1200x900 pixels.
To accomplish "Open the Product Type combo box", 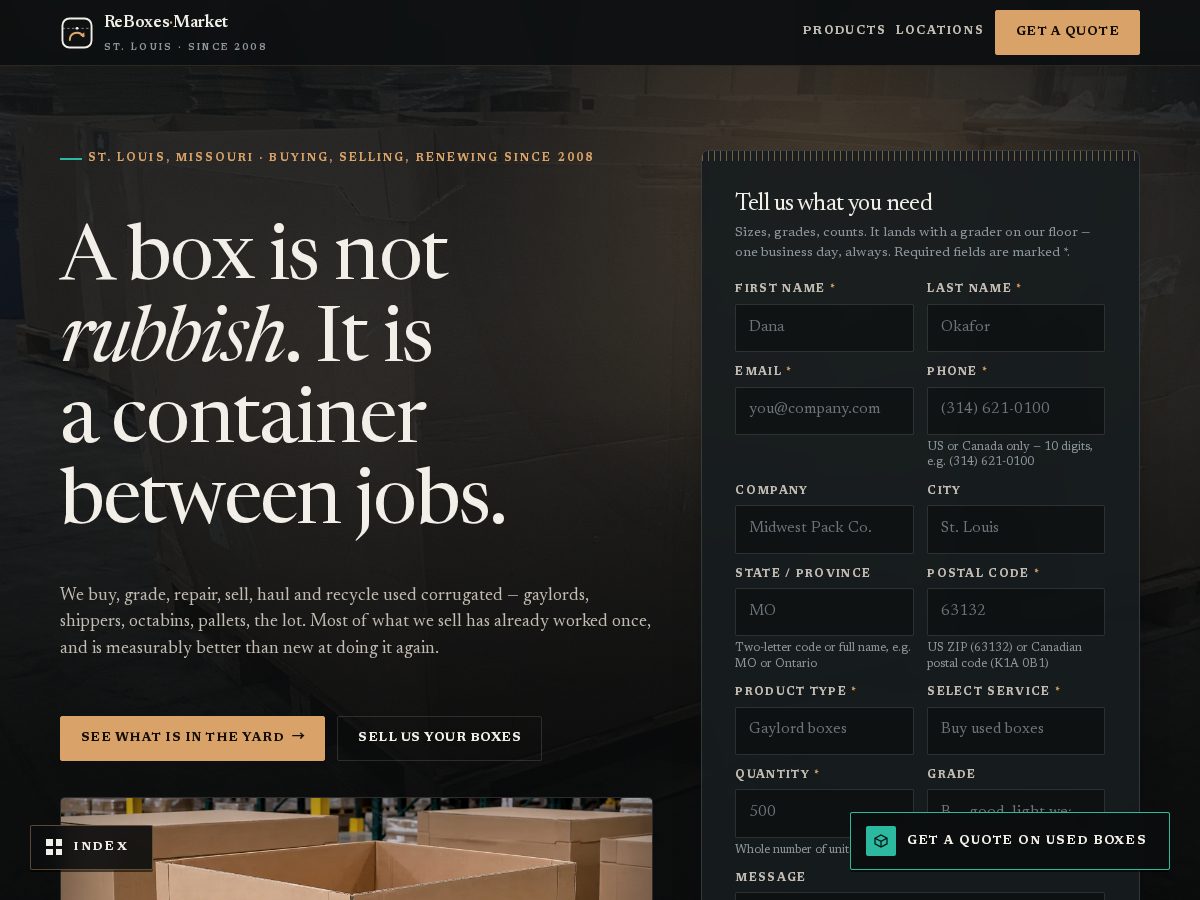I will click(824, 731).
